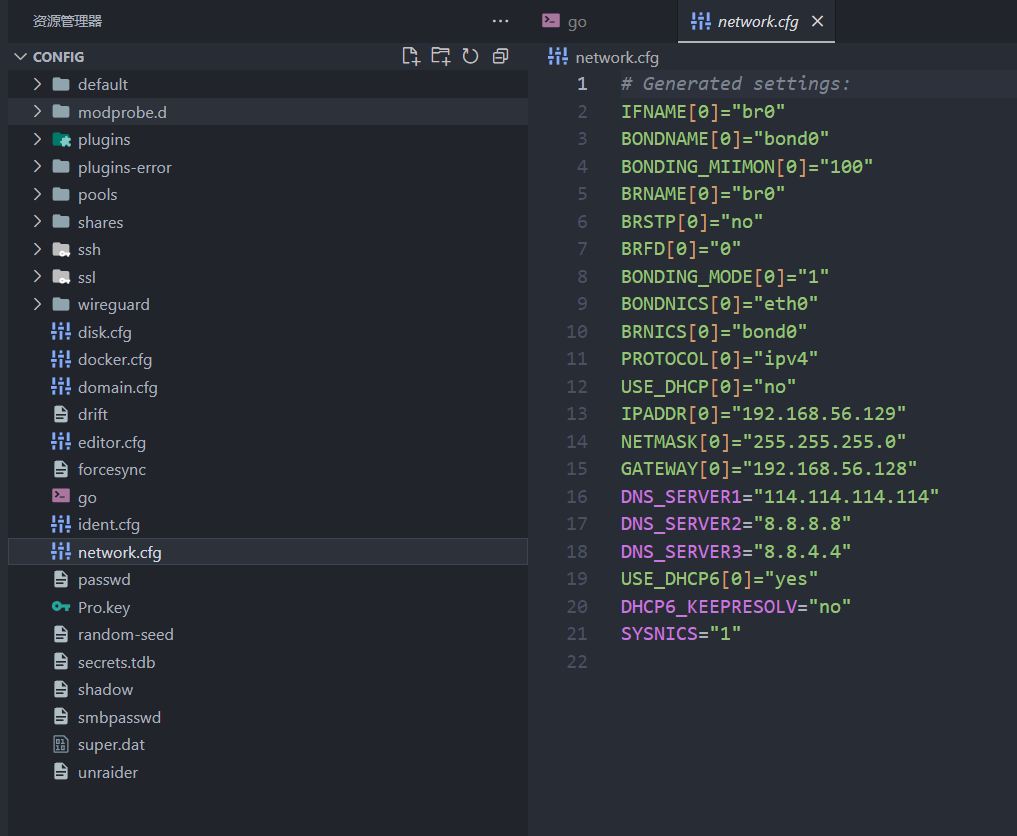Expand the ssh folder chevron
The image size is (1017, 836).
tap(37, 250)
